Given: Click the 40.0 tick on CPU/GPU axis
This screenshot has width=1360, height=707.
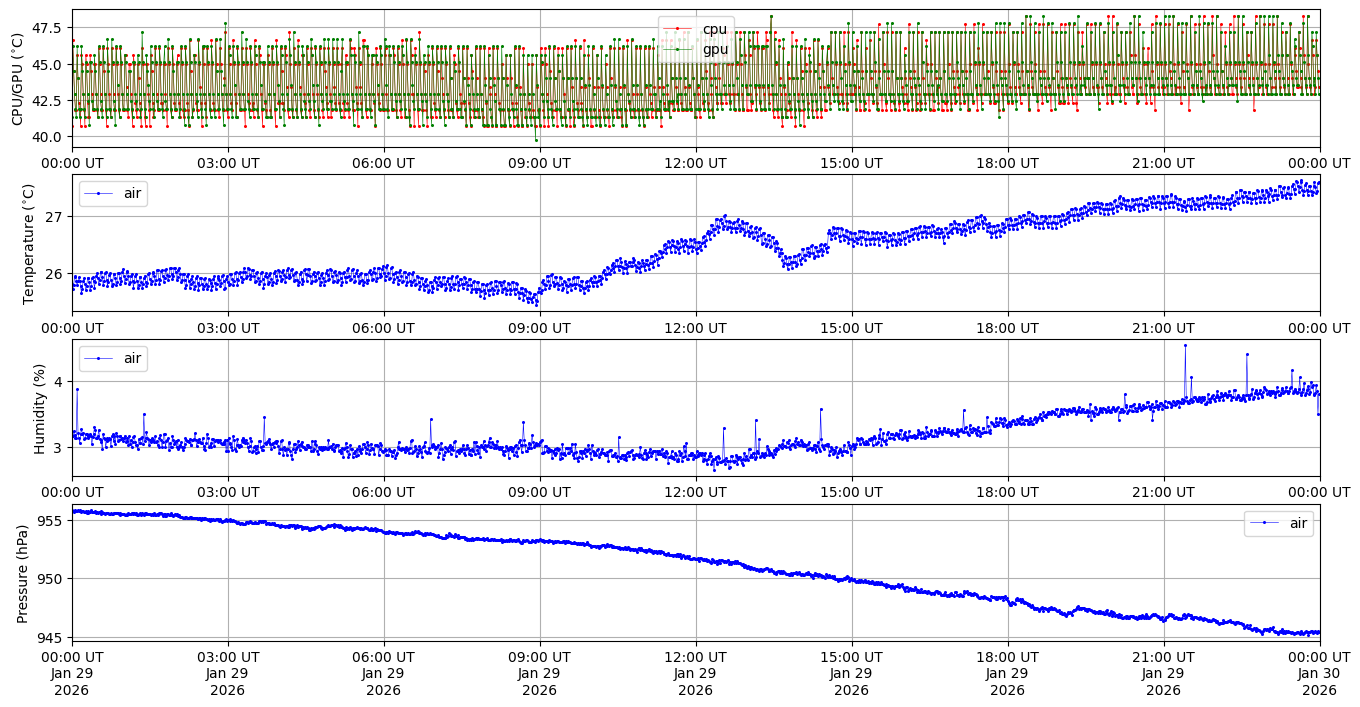Looking at the screenshot, I should coord(50,136).
